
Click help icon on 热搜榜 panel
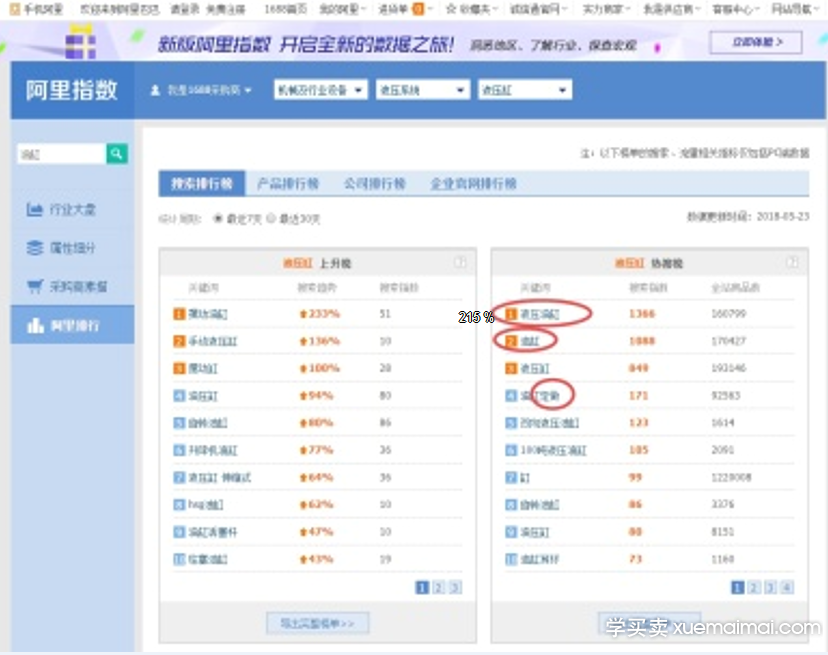pyautogui.click(x=792, y=263)
